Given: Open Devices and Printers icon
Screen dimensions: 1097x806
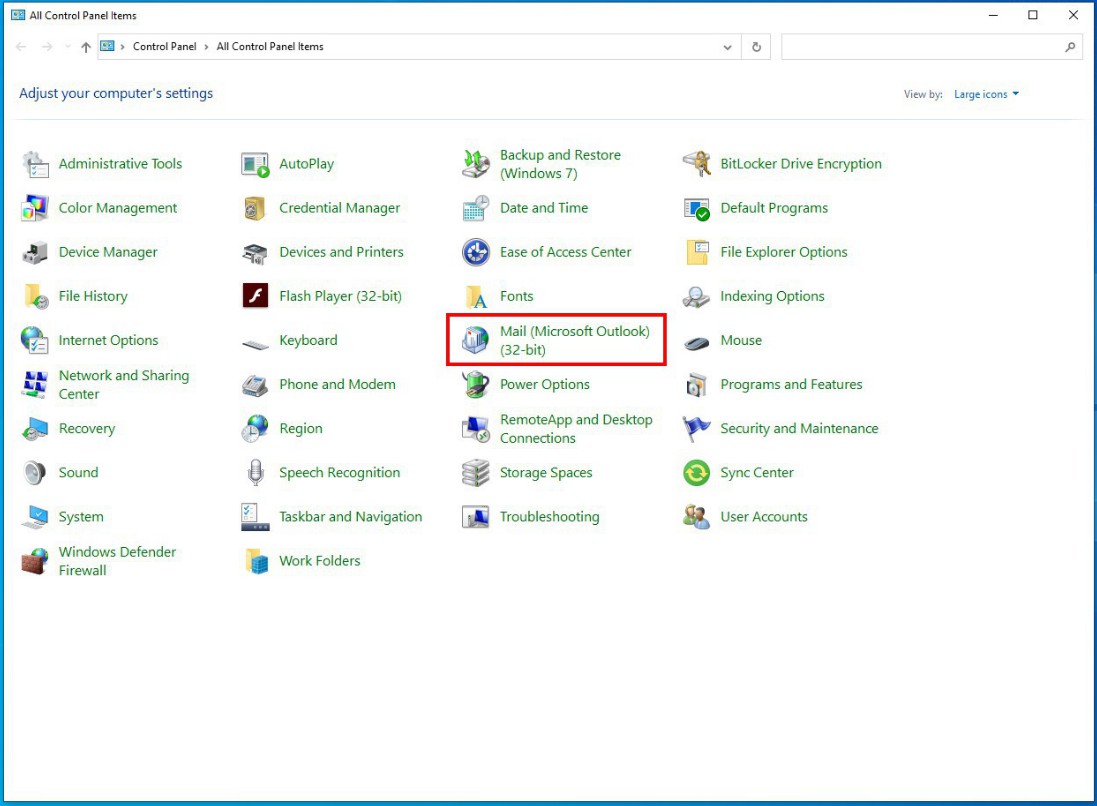Looking at the screenshot, I should (x=255, y=253).
